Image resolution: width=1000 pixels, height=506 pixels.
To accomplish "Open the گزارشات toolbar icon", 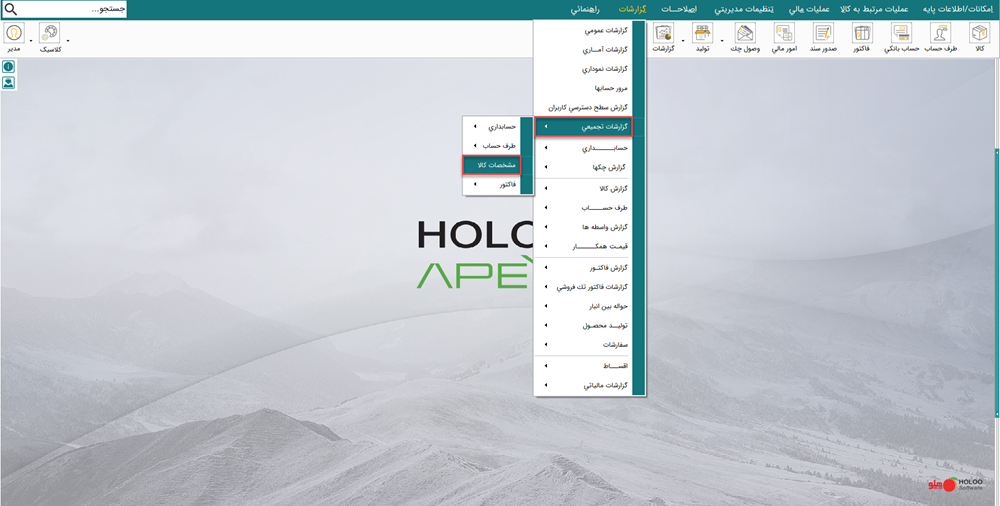I will pos(664,38).
